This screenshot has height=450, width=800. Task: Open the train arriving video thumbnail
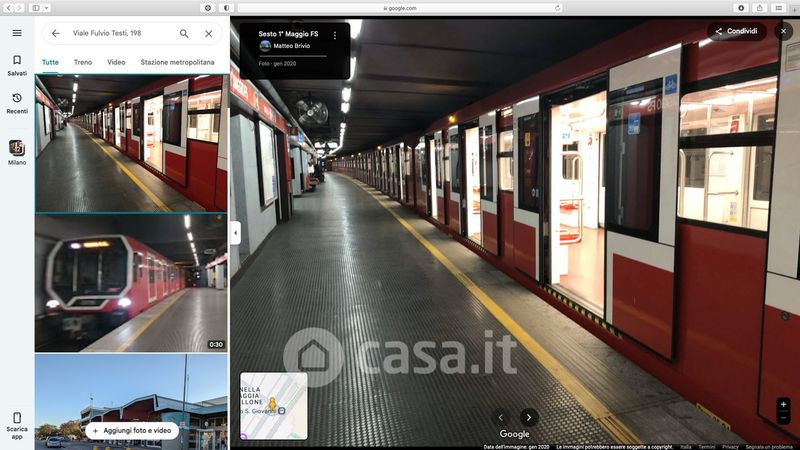point(131,283)
